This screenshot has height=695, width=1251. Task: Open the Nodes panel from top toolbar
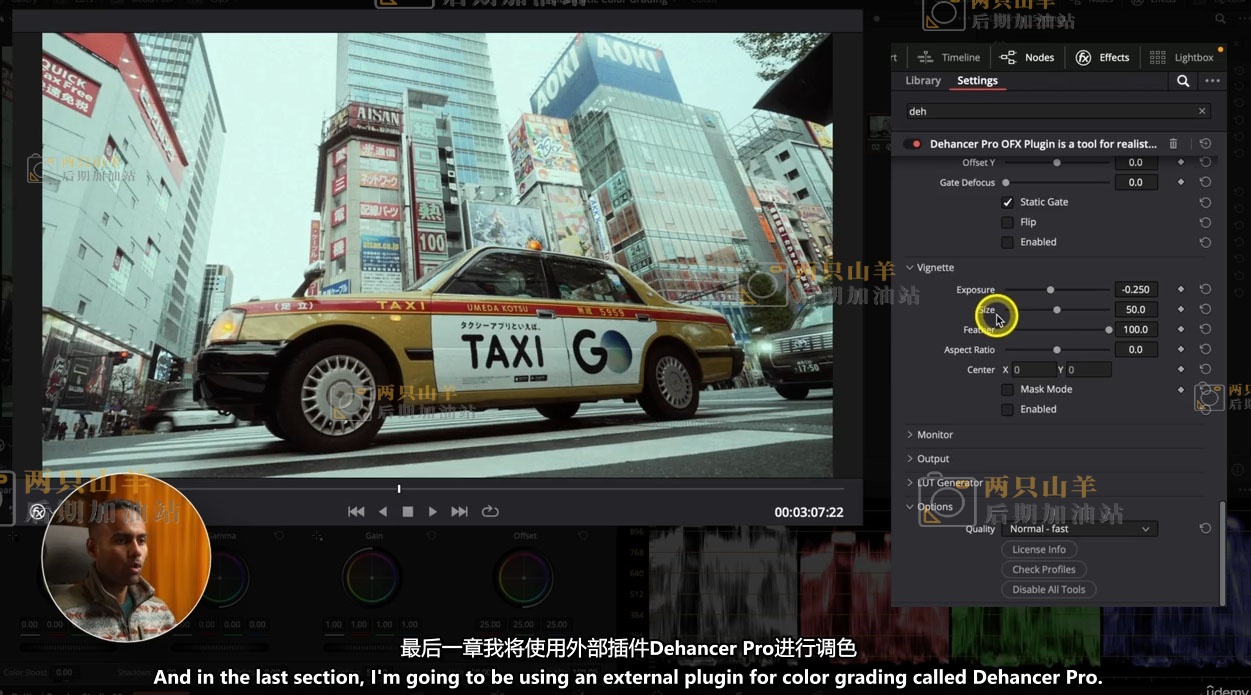click(1027, 58)
